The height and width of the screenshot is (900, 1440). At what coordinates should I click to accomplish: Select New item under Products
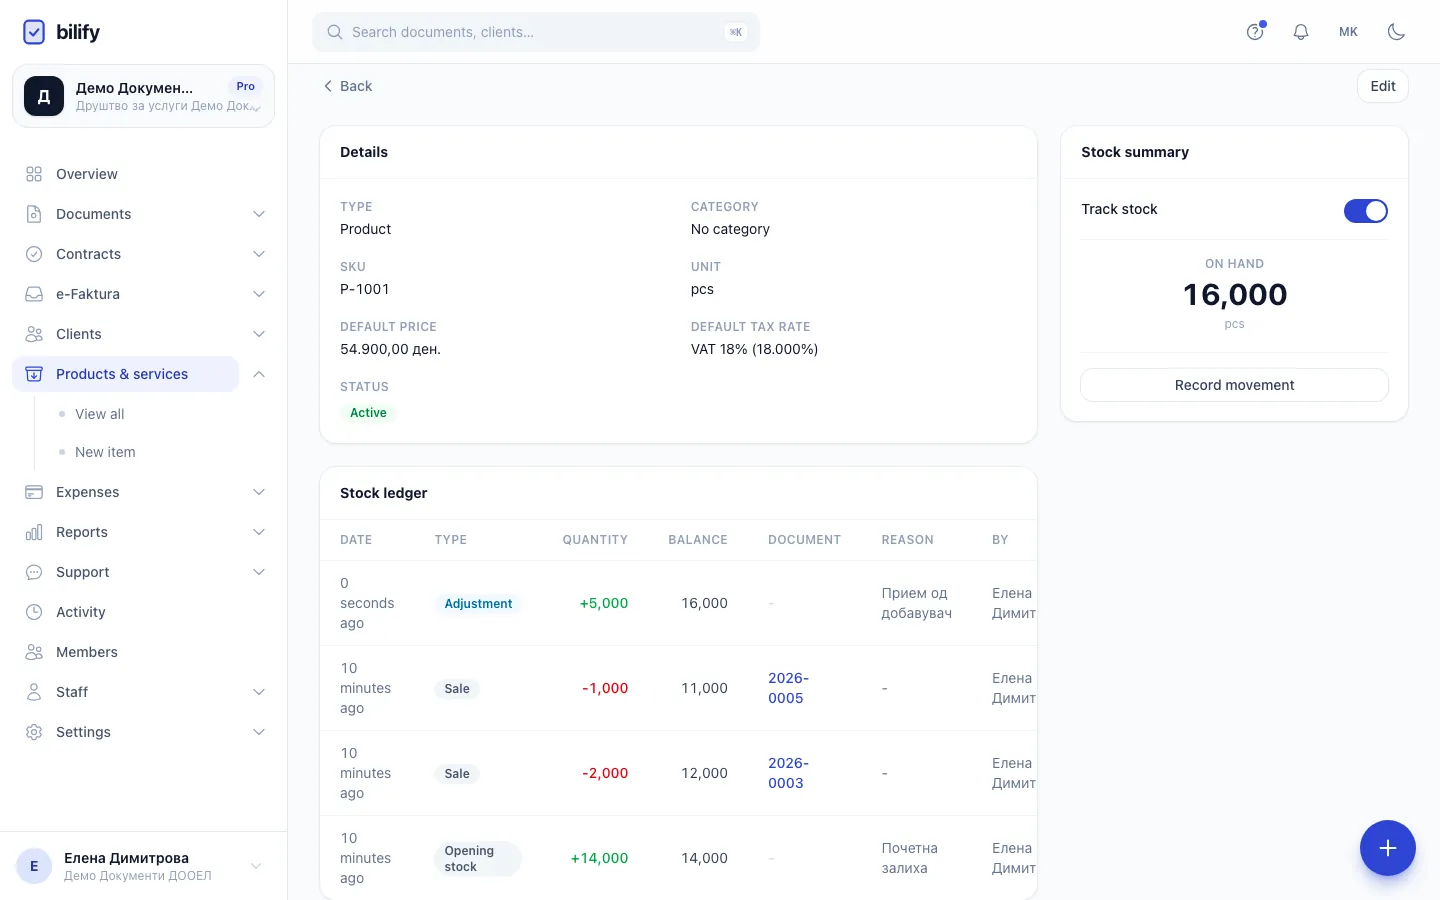(105, 452)
